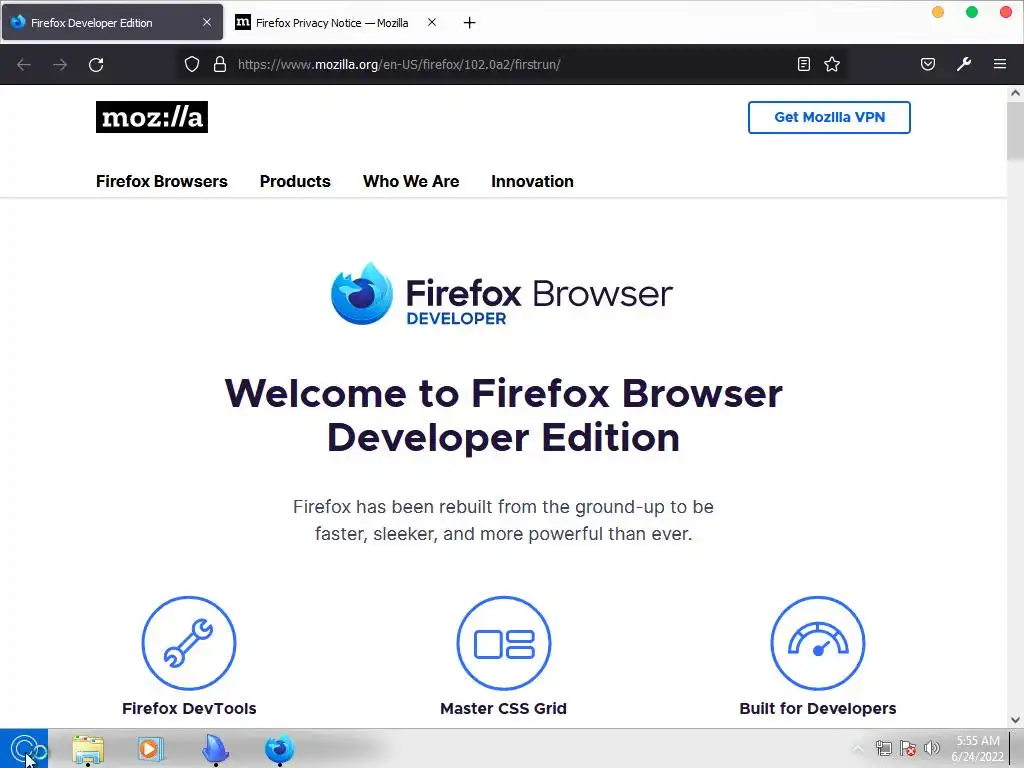Viewport: 1024px width, 768px height.
Task: Click the Master CSS Grid heading
Action: 504,709
